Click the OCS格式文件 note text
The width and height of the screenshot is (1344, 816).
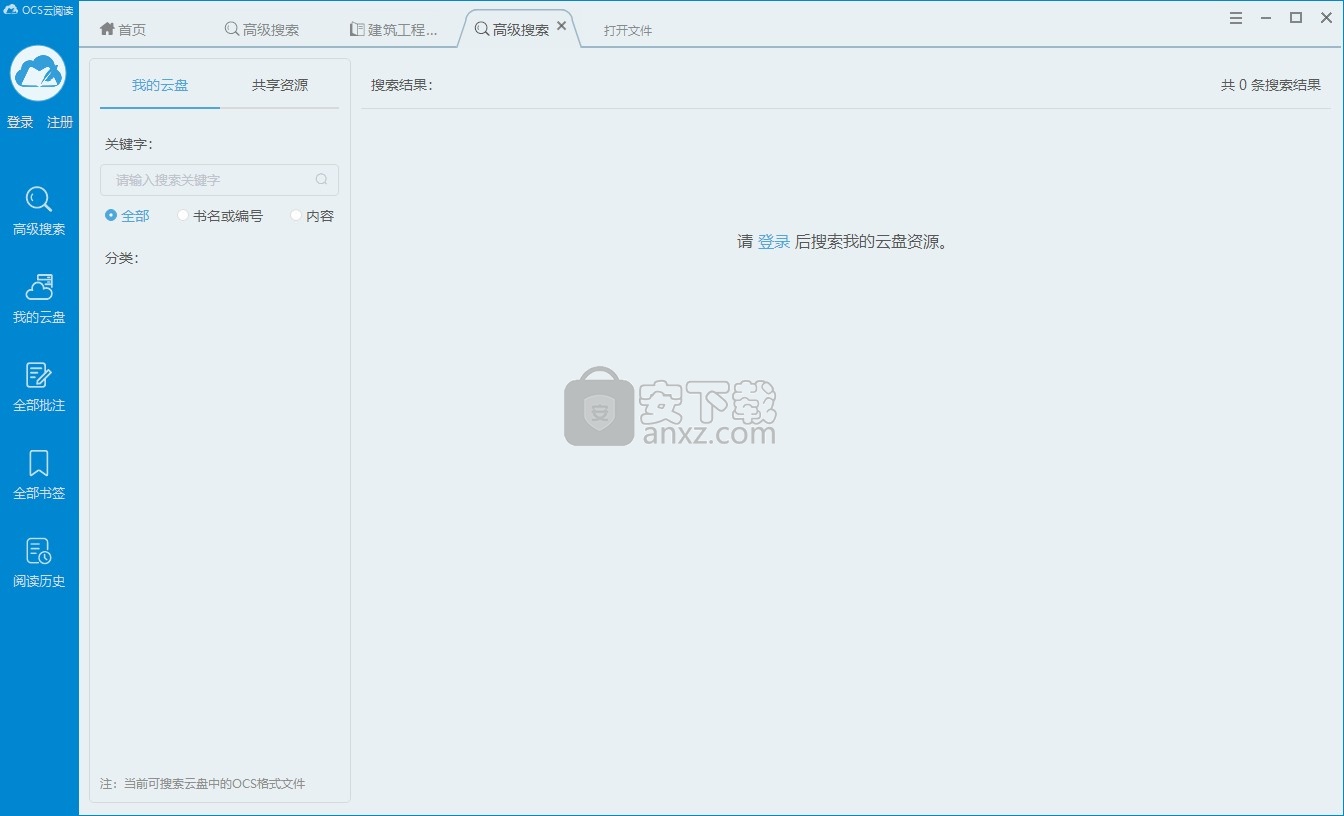coord(203,784)
